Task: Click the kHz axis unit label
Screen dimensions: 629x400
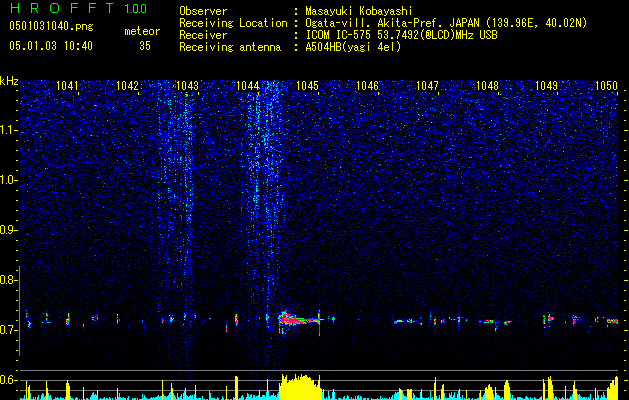Action: [9, 81]
